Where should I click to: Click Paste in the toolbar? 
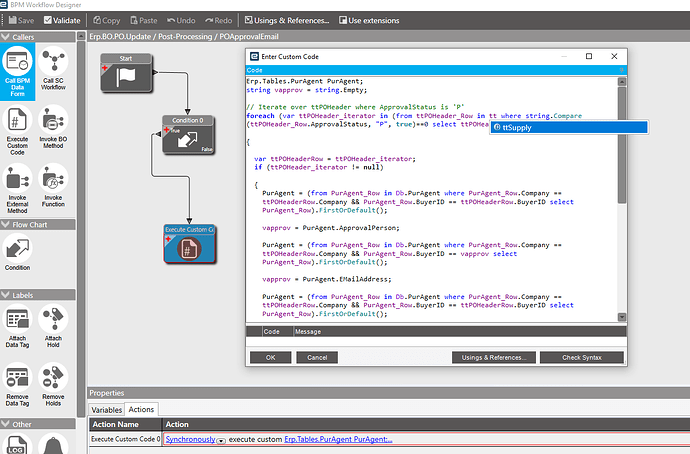pyautogui.click(x=143, y=20)
